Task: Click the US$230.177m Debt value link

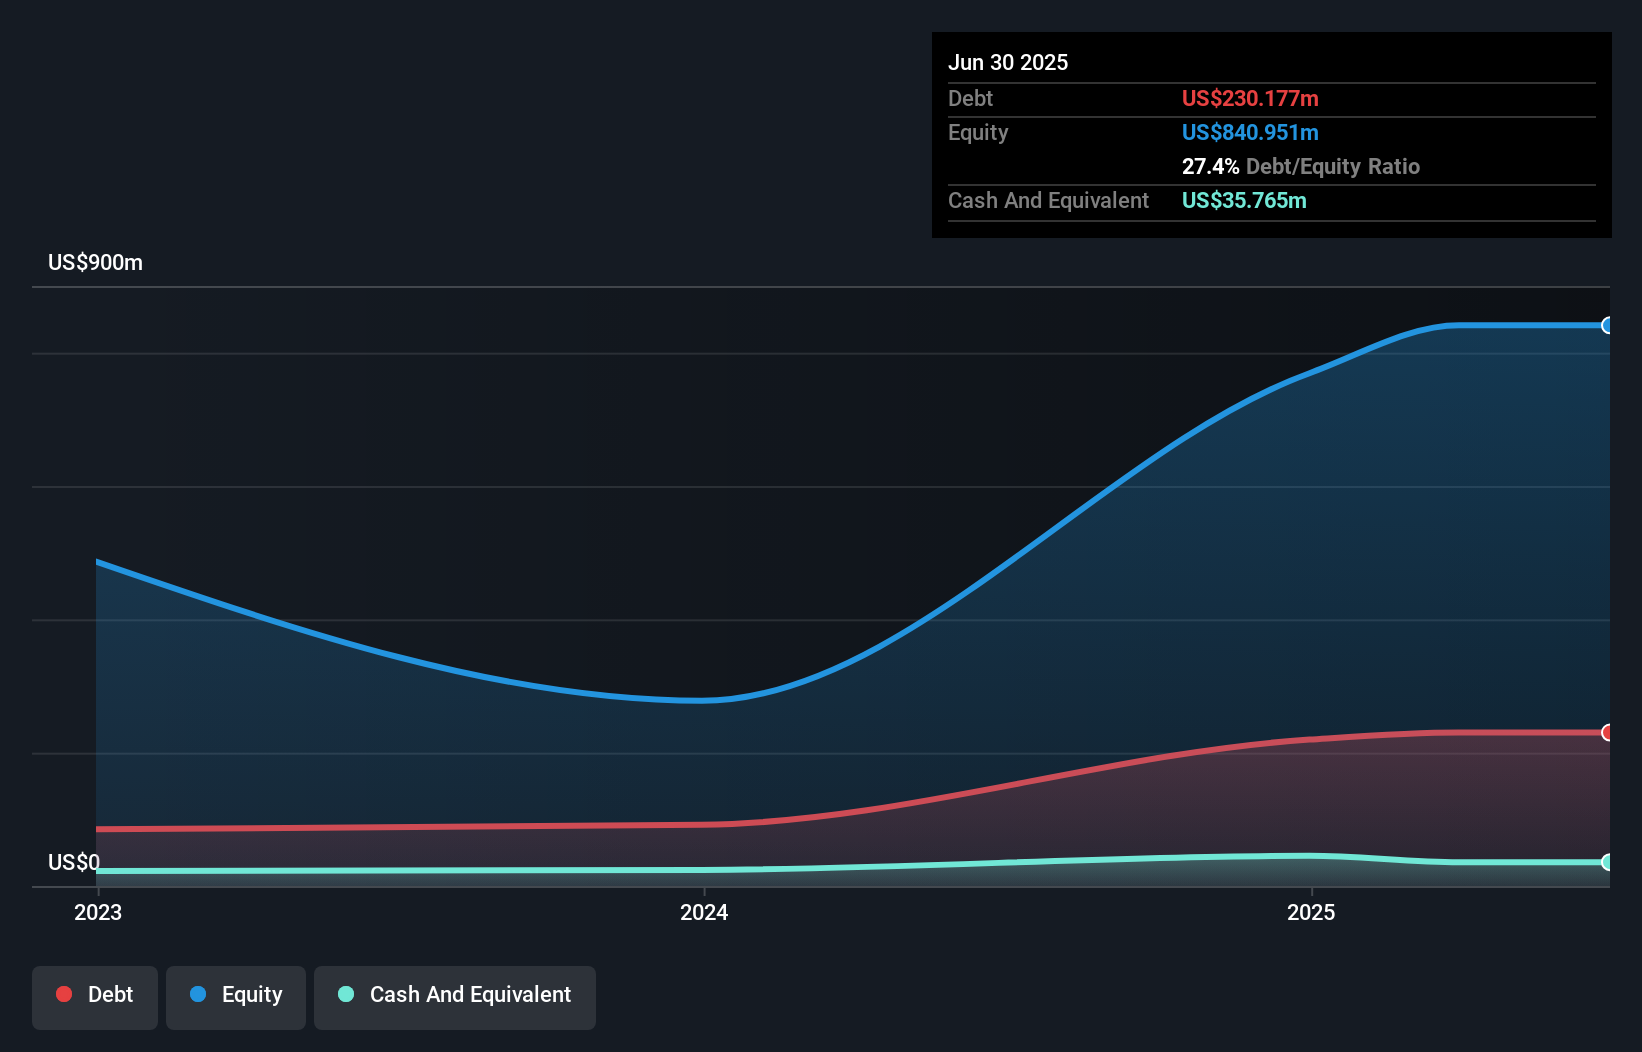Action: (x=1250, y=98)
